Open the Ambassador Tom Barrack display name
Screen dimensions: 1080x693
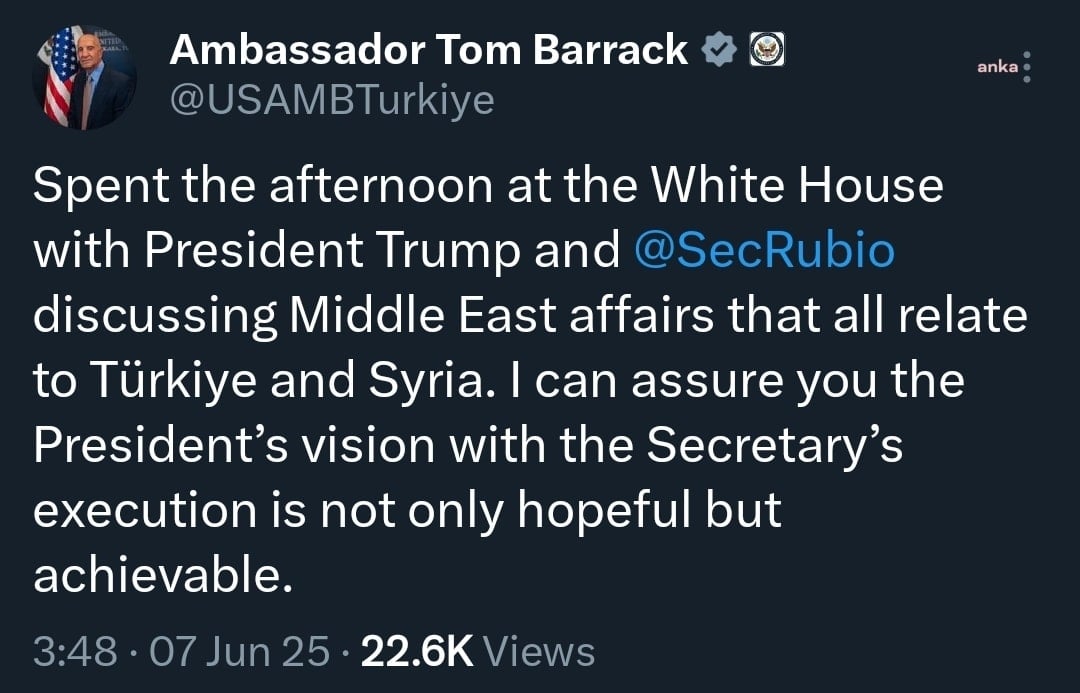pyautogui.click(x=429, y=51)
